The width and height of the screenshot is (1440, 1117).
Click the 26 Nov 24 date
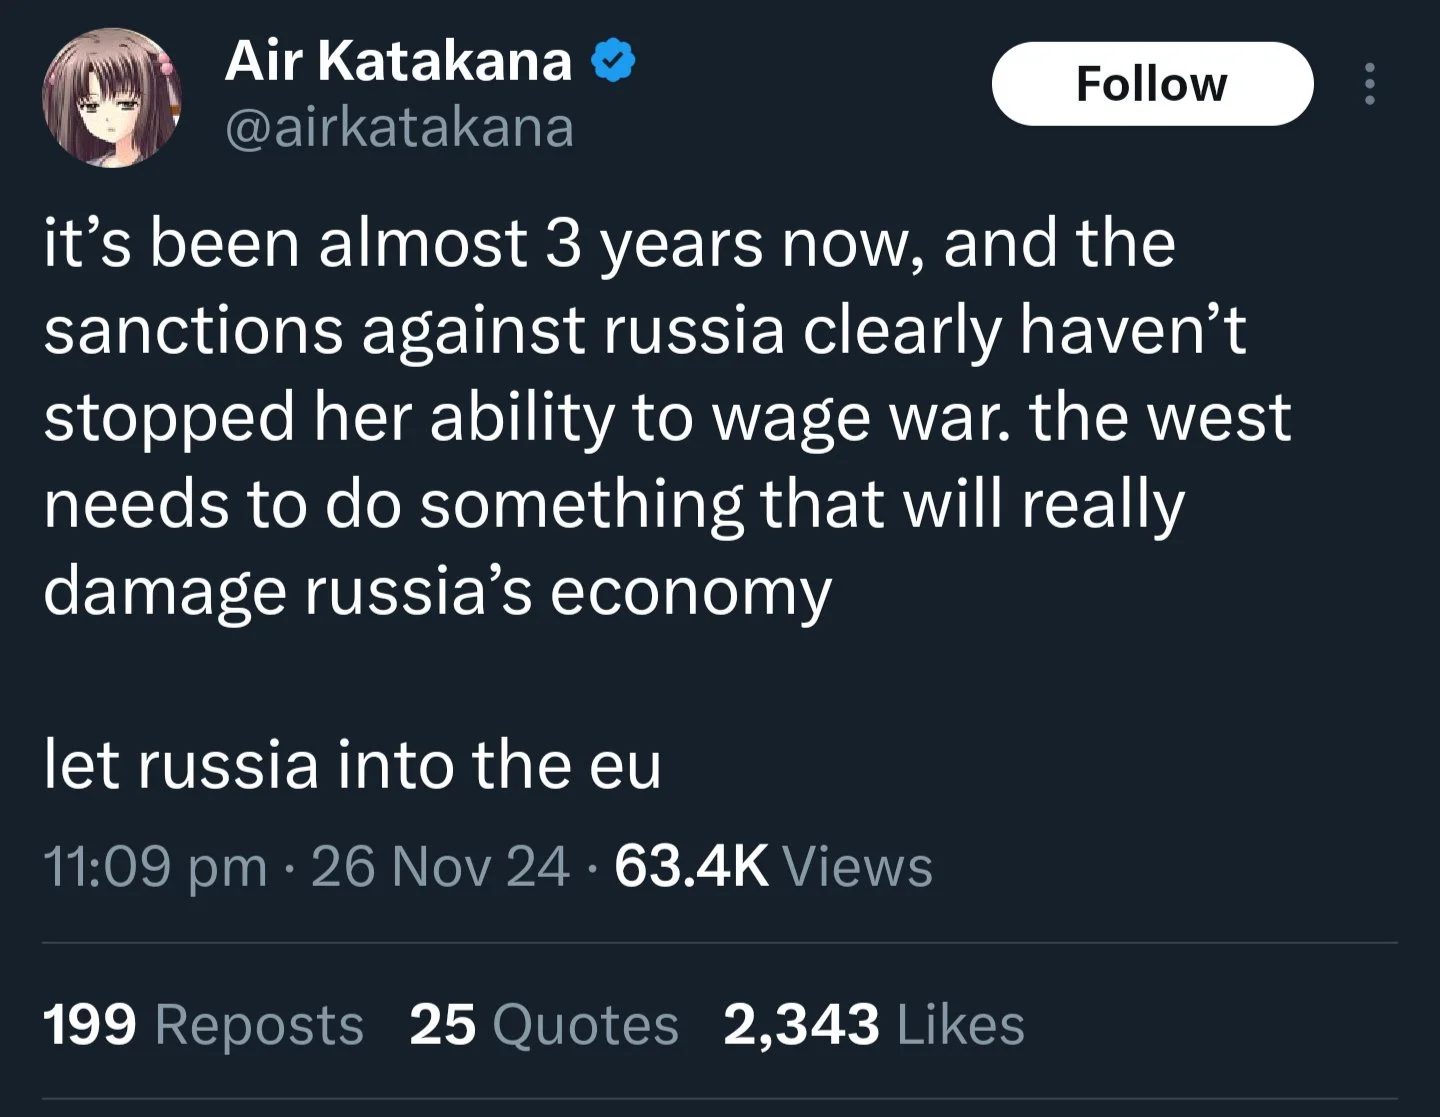(440, 866)
